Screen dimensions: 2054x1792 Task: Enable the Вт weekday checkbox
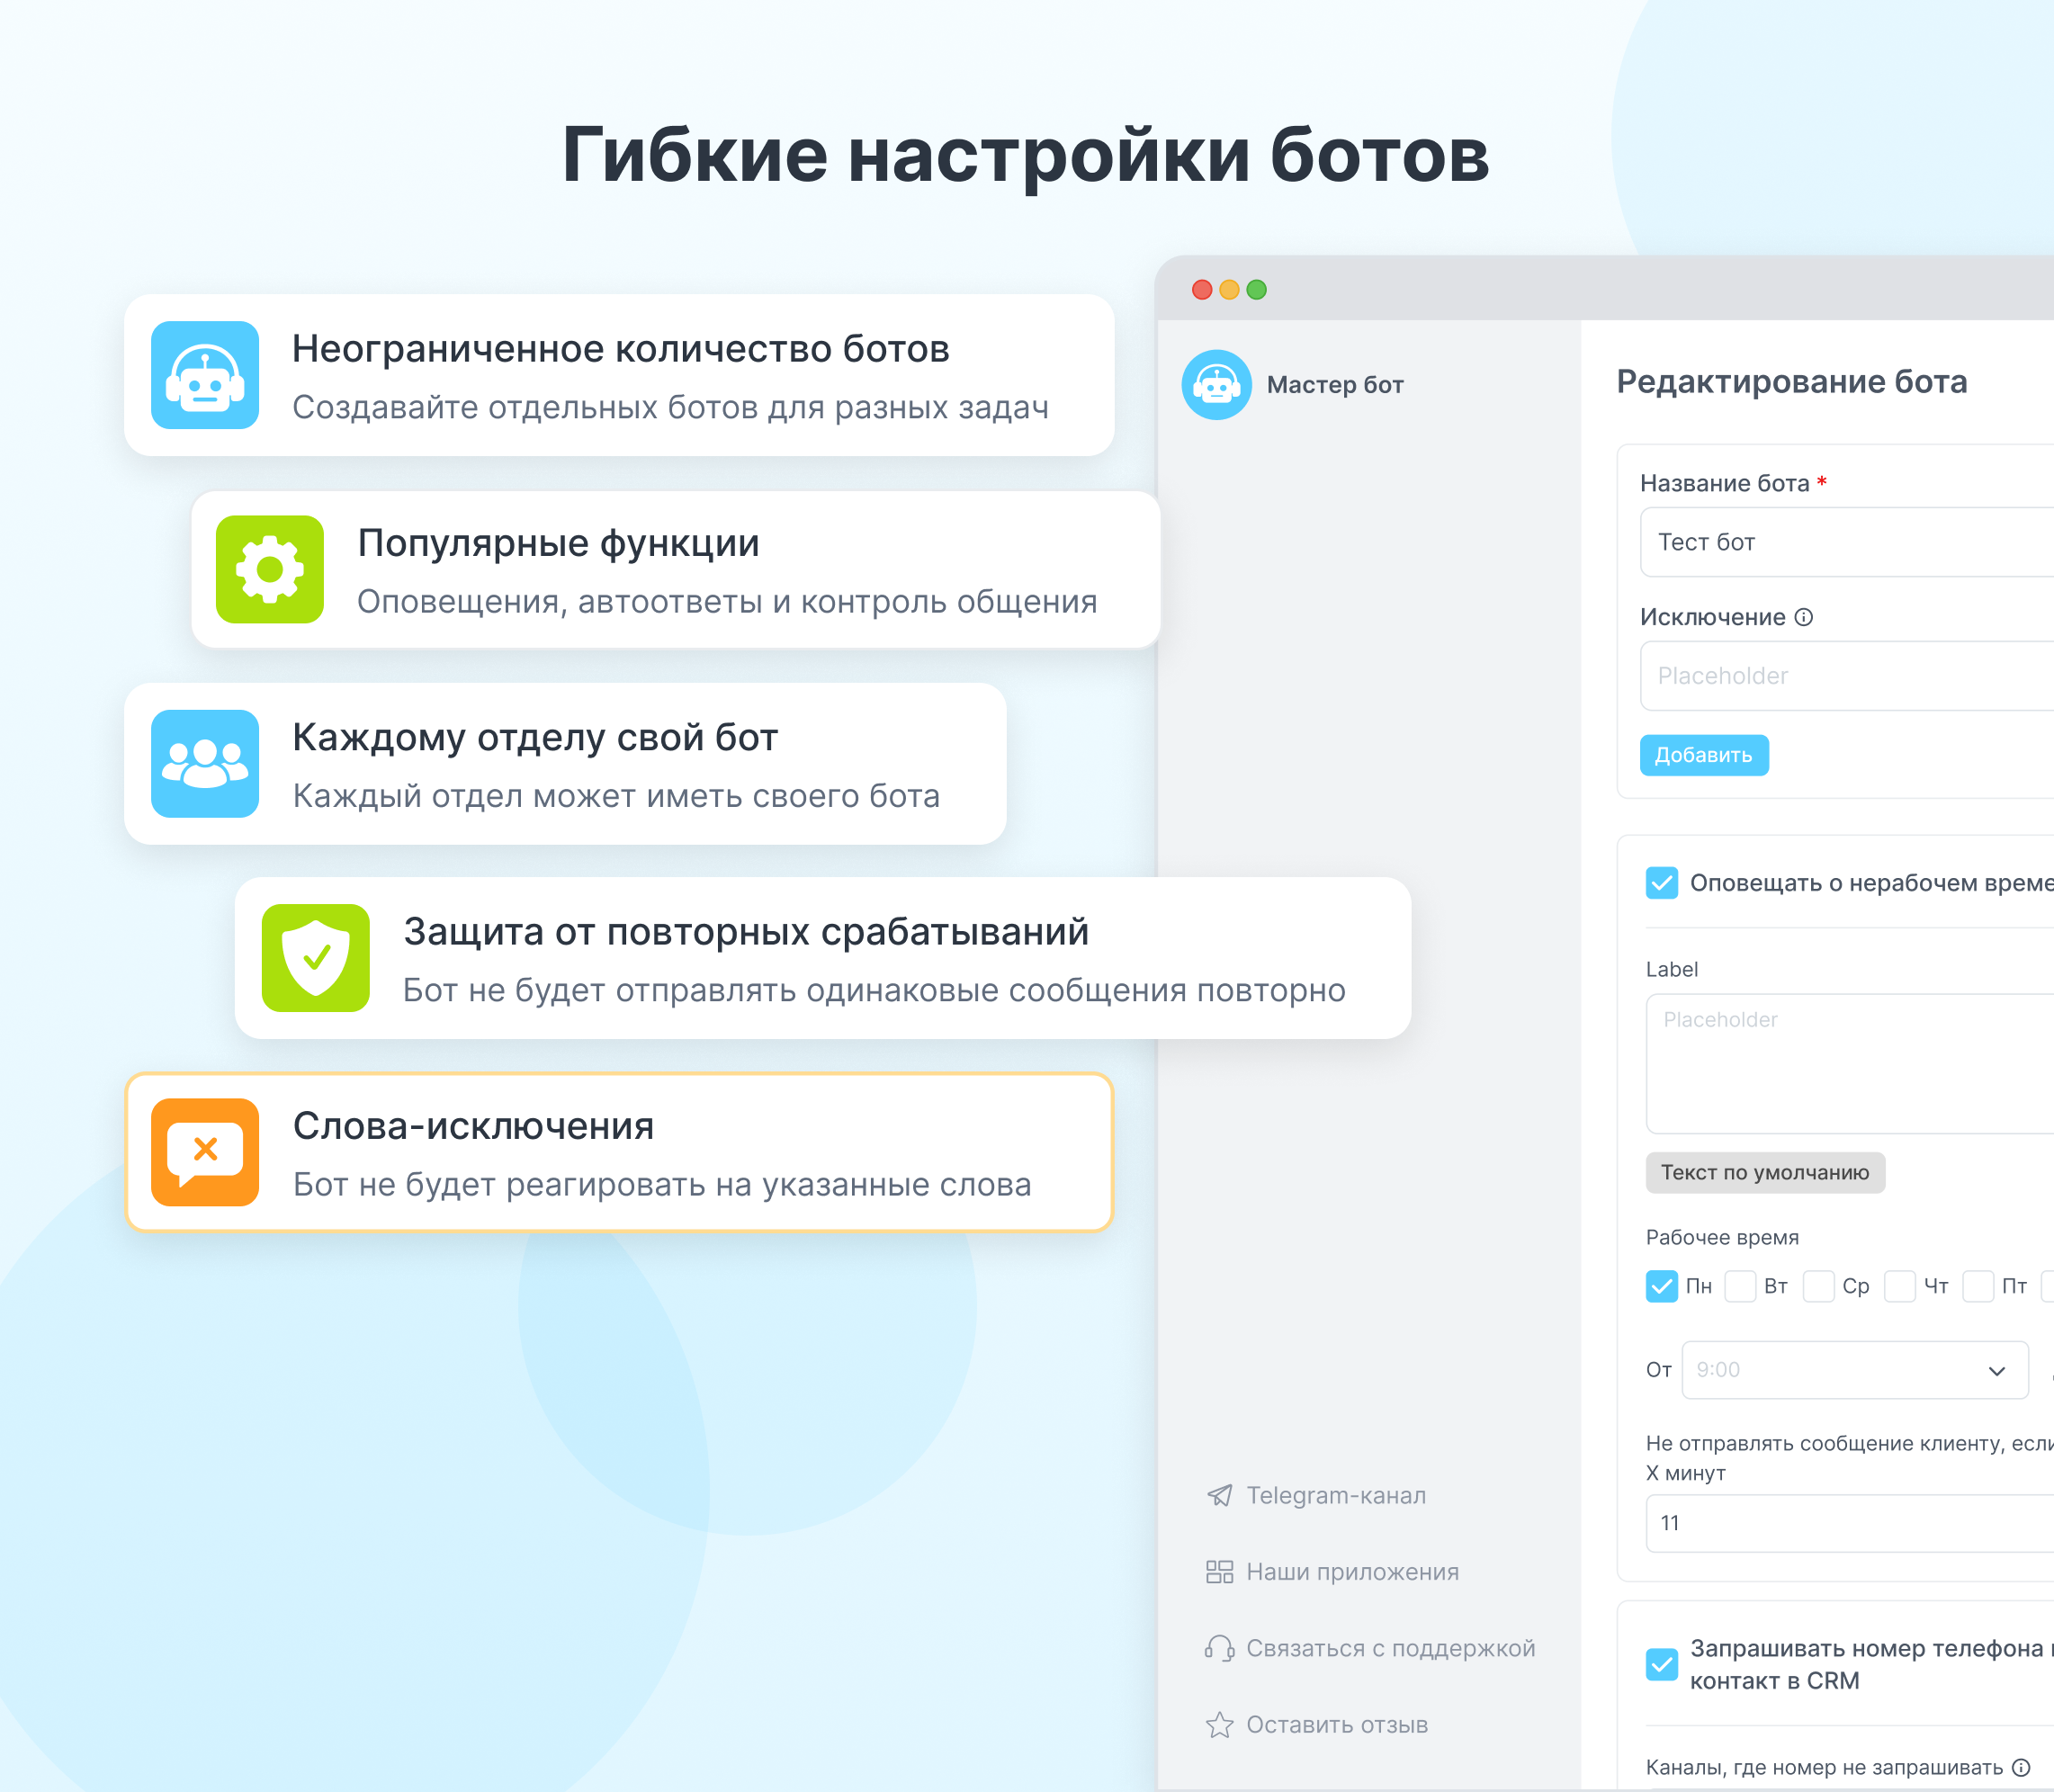1740,1286
